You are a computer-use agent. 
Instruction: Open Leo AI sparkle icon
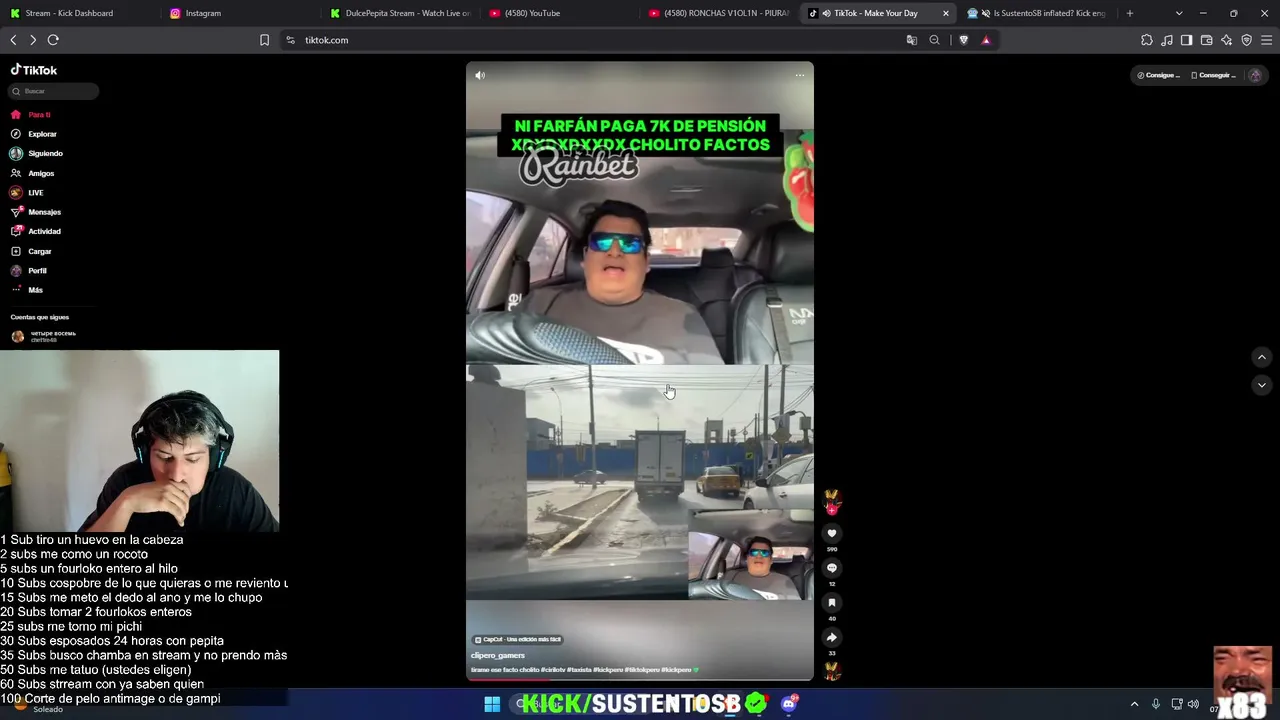[1226, 40]
